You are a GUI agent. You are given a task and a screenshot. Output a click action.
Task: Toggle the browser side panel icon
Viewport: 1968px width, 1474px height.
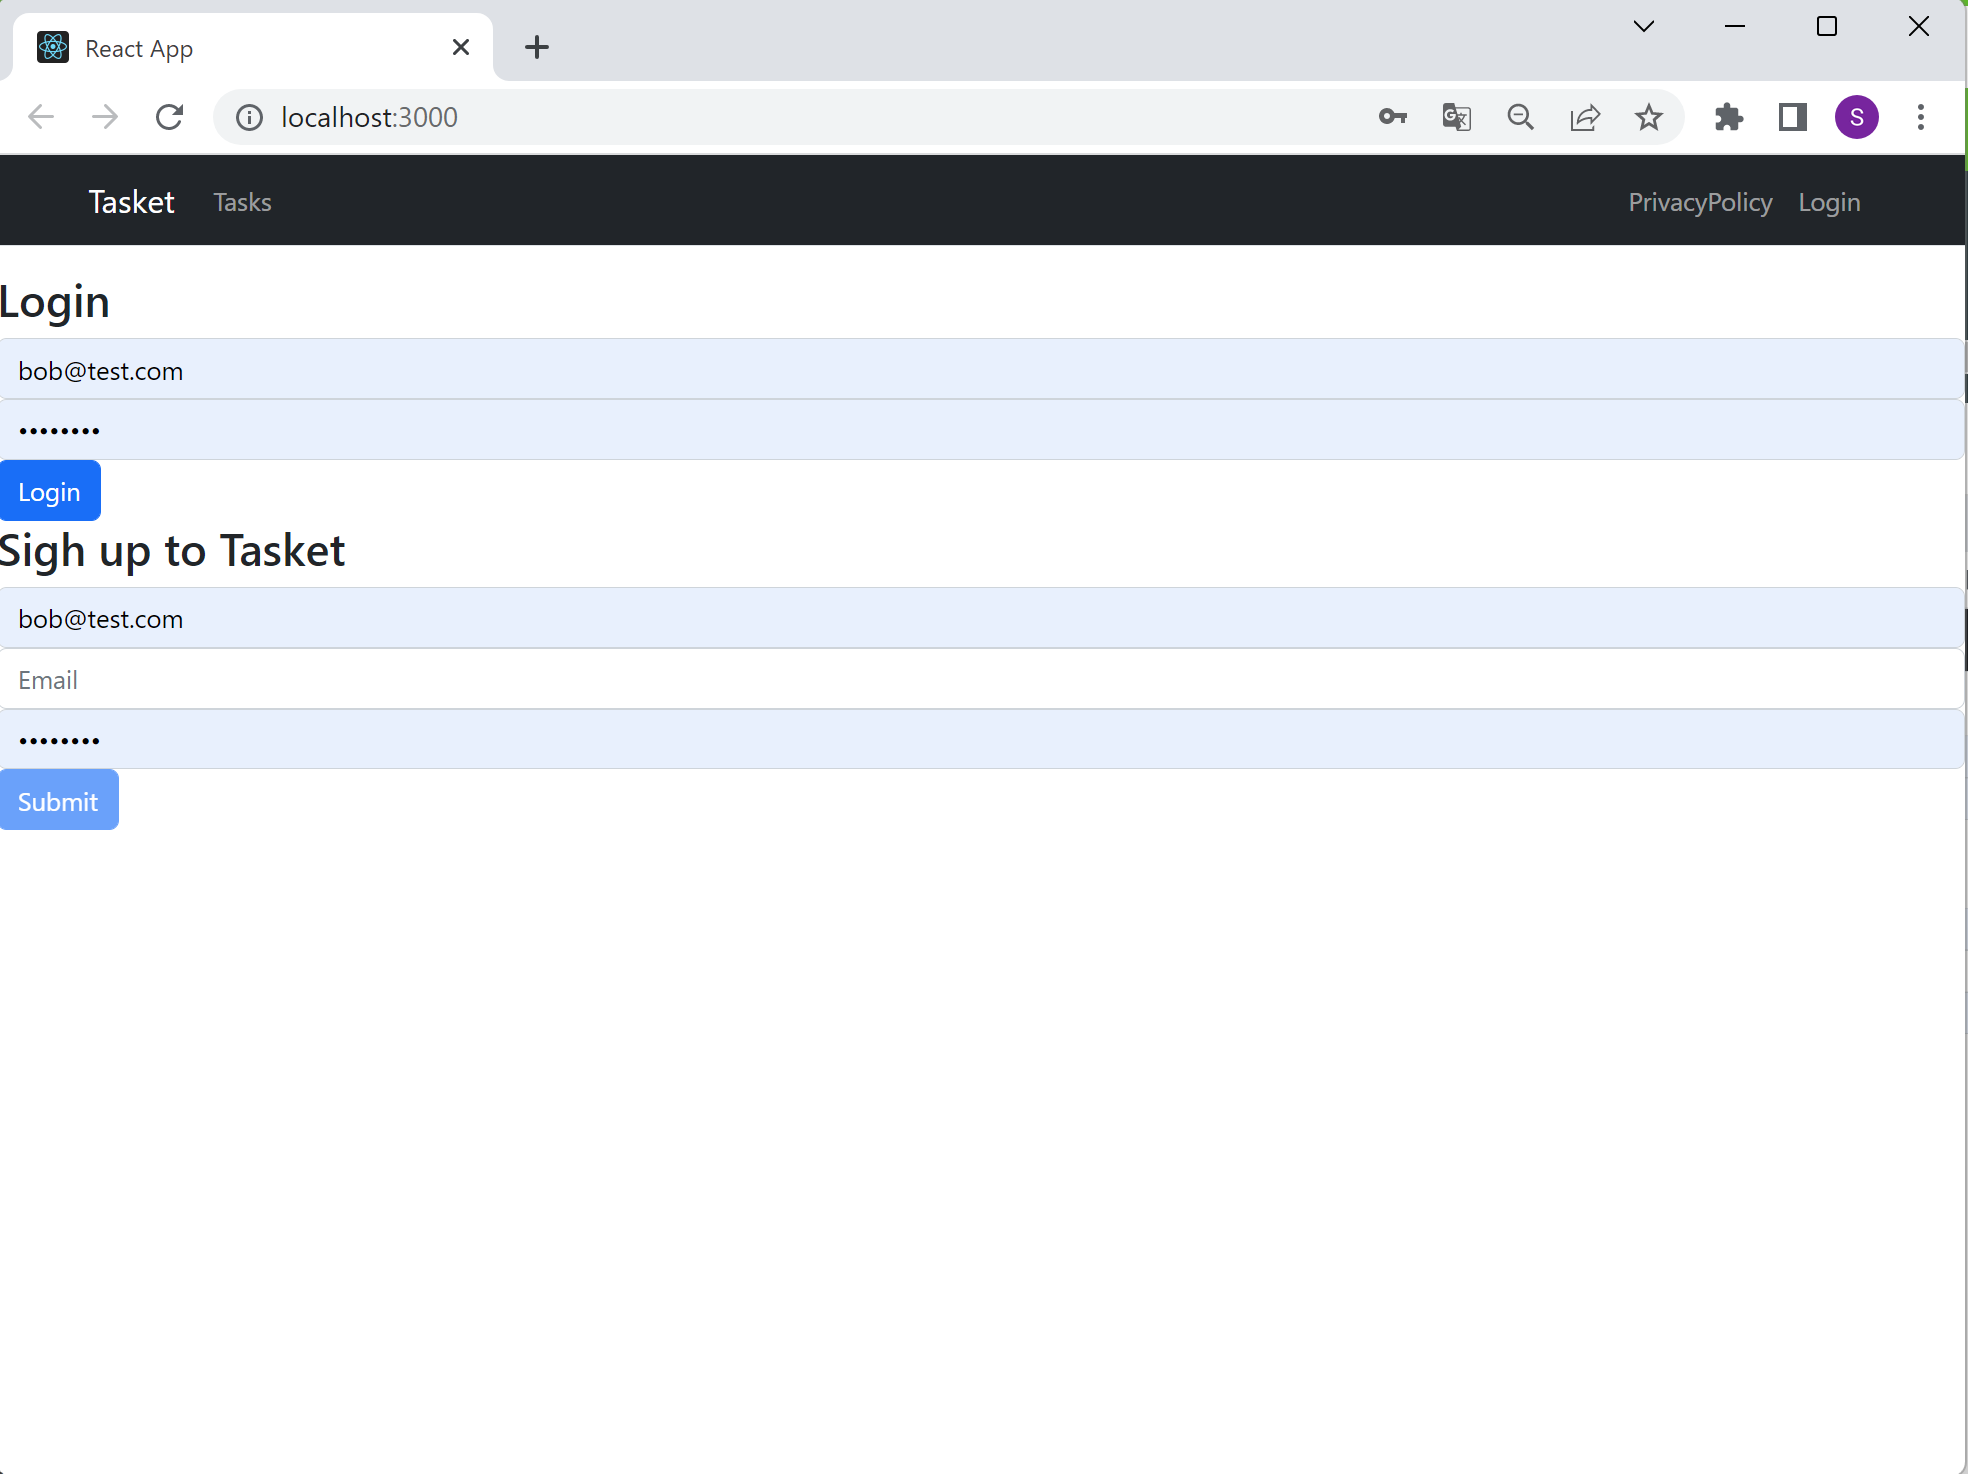[x=1793, y=117]
